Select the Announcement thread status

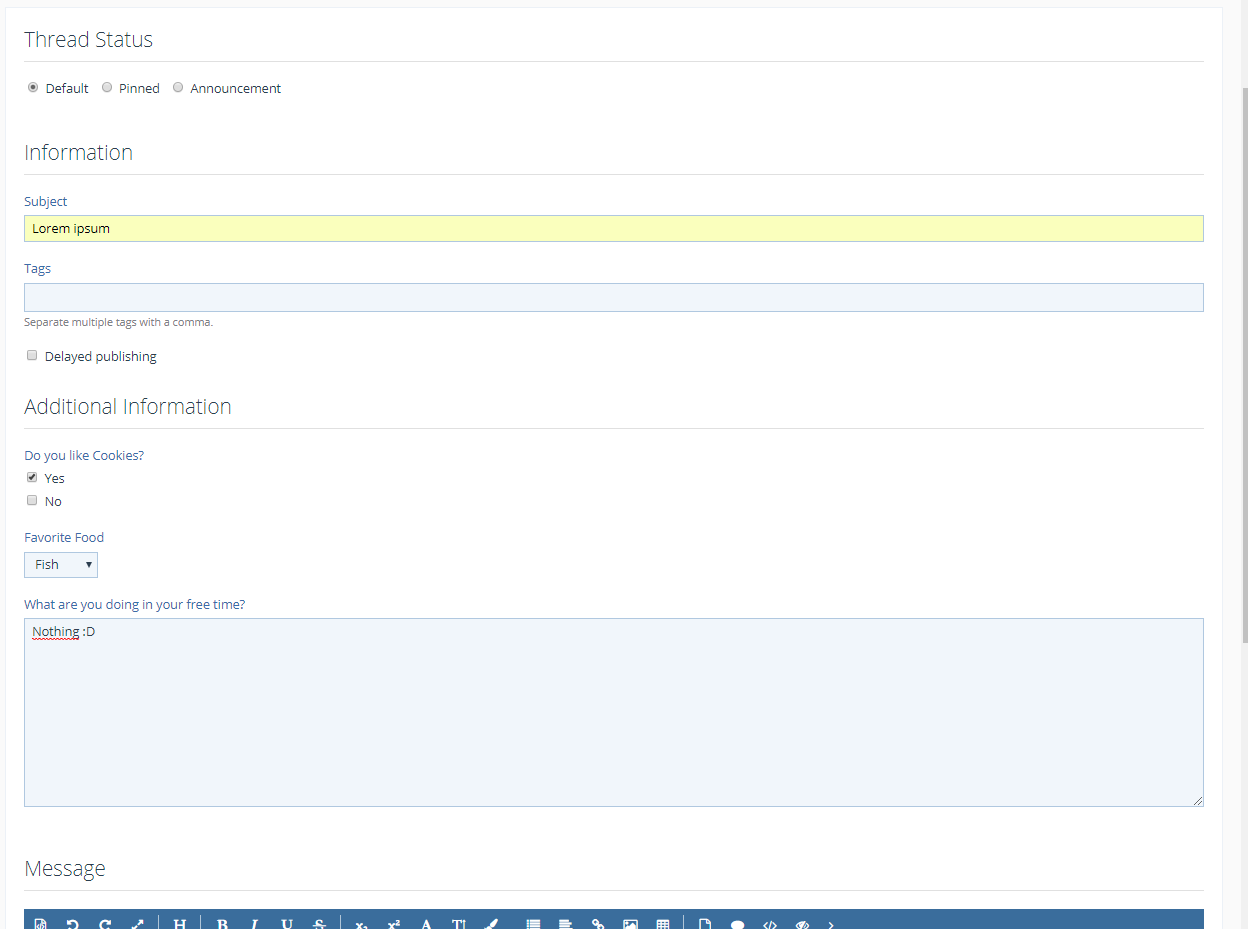(x=178, y=88)
